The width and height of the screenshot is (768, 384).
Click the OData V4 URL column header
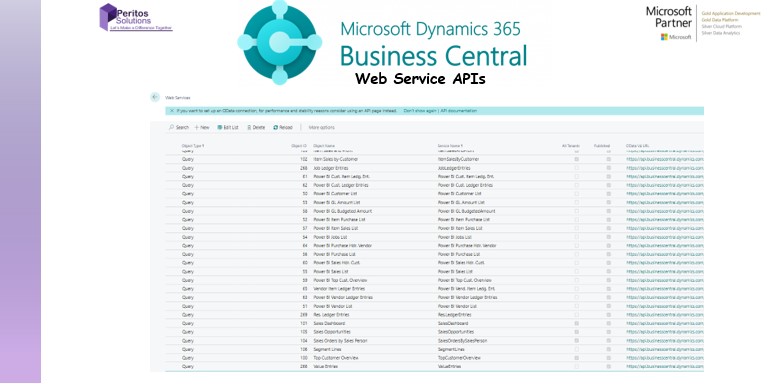[x=638, y=146]
